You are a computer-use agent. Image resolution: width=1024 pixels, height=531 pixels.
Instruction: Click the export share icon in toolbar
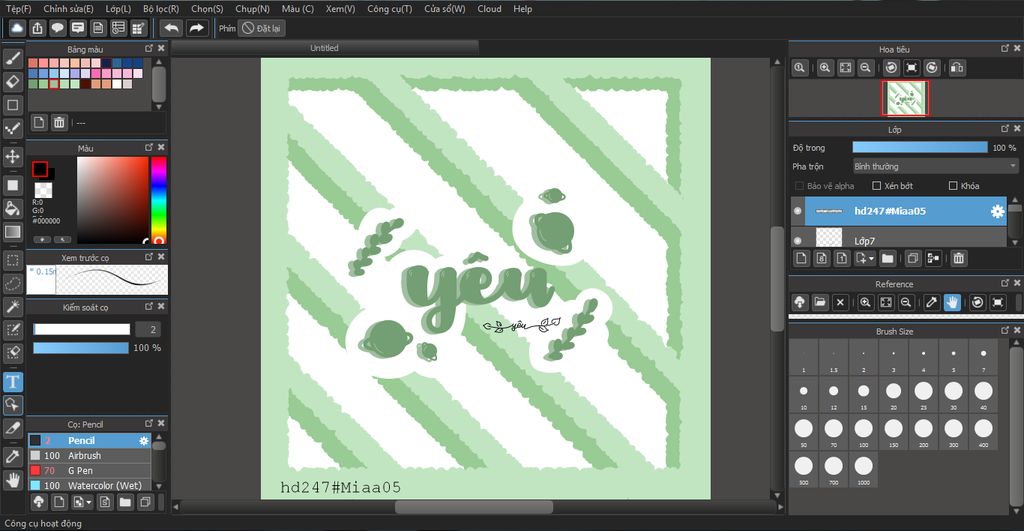[x=38, y=28]
